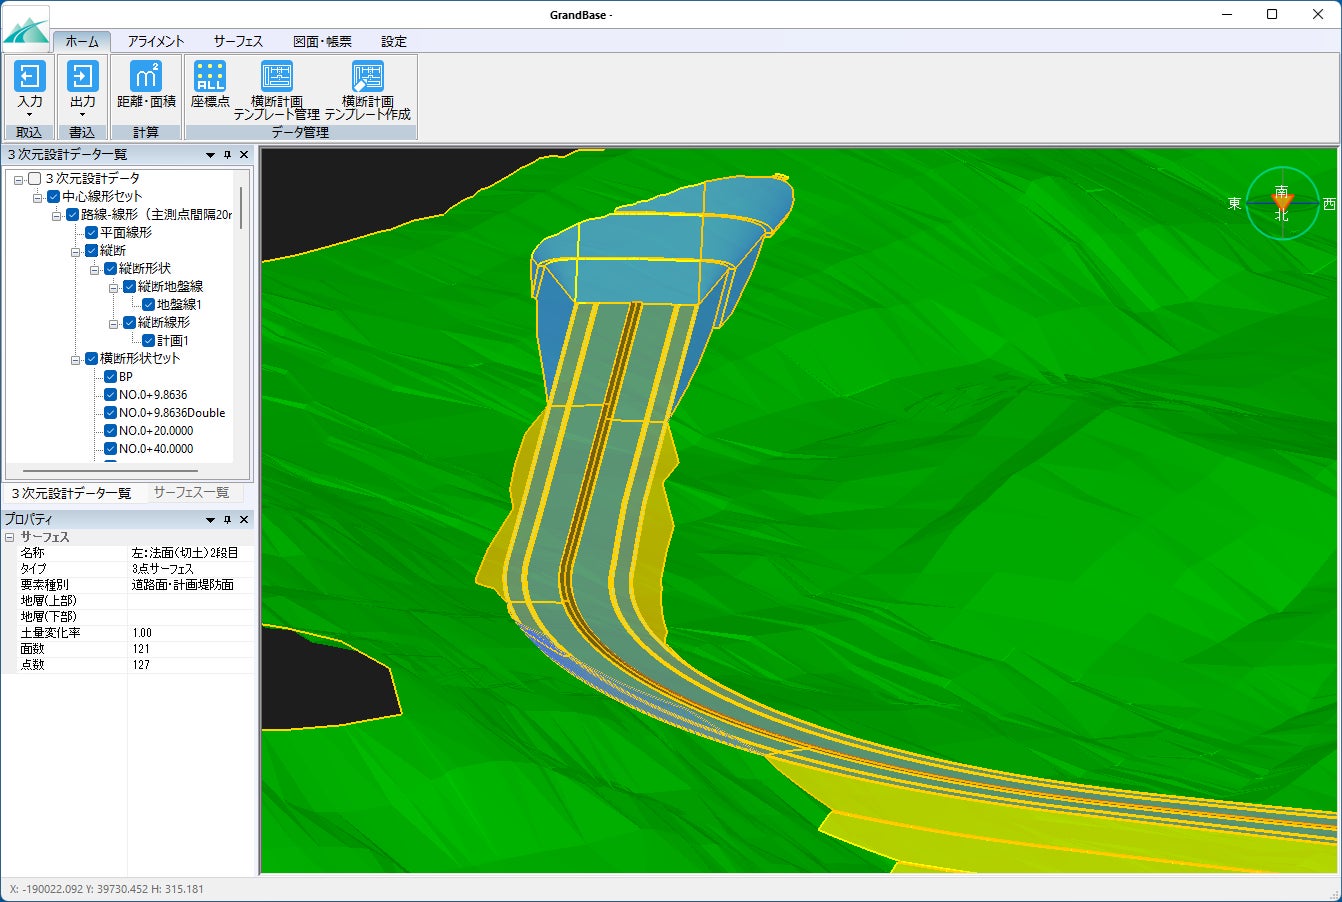Close the プロパティ panel
The width and height of the screenshot is (1342, 902).
point(244,520)
